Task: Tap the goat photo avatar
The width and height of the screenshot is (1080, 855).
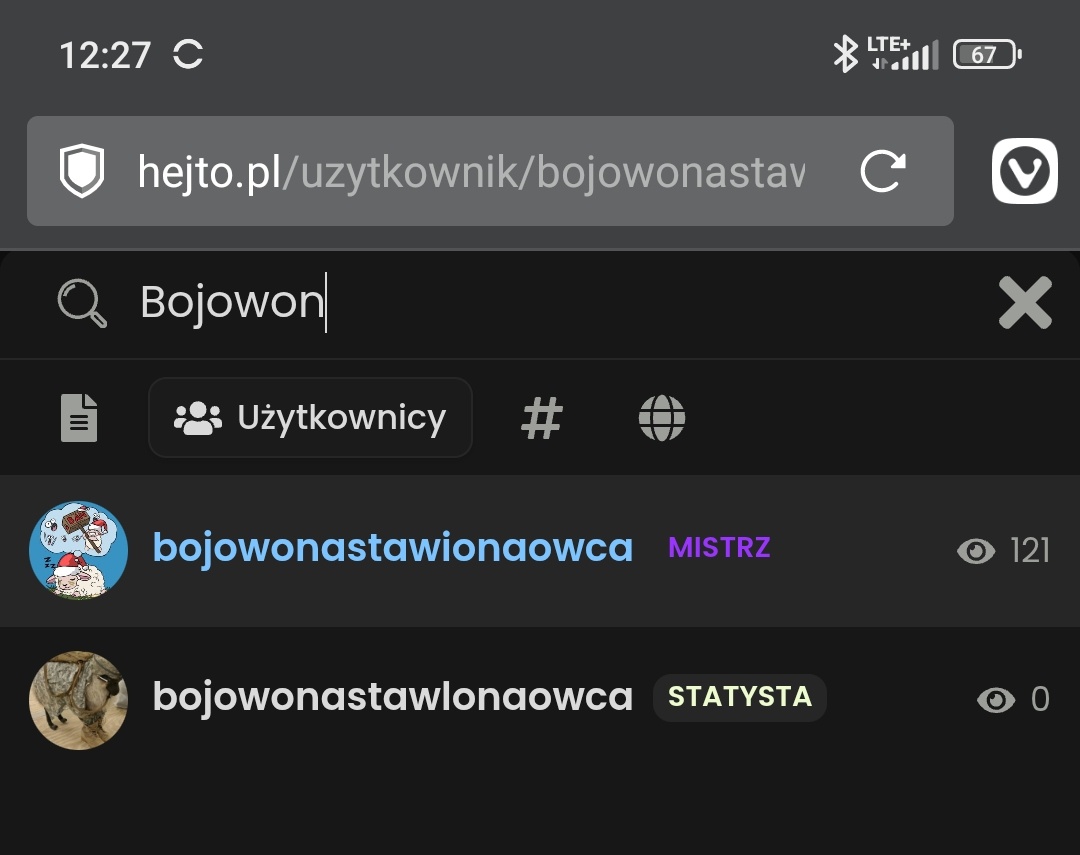Action: tap(79, 700)
